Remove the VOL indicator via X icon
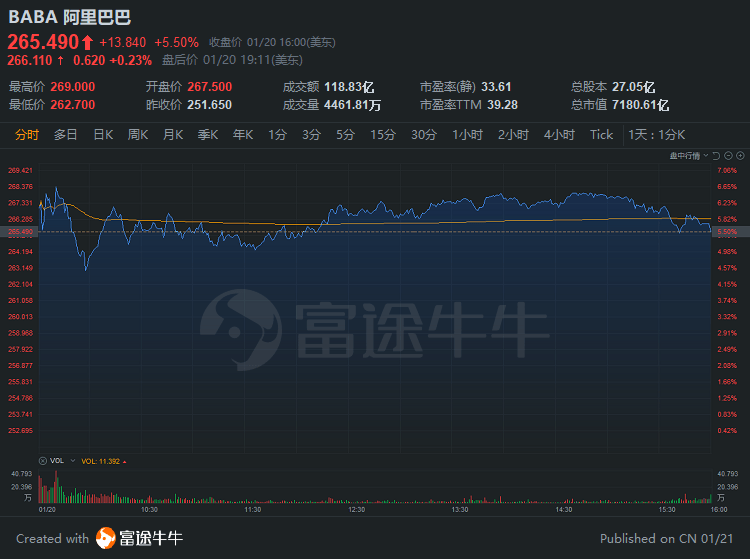Image resolution: width=750 pixels, height=559 pixels. coord(43,461)
